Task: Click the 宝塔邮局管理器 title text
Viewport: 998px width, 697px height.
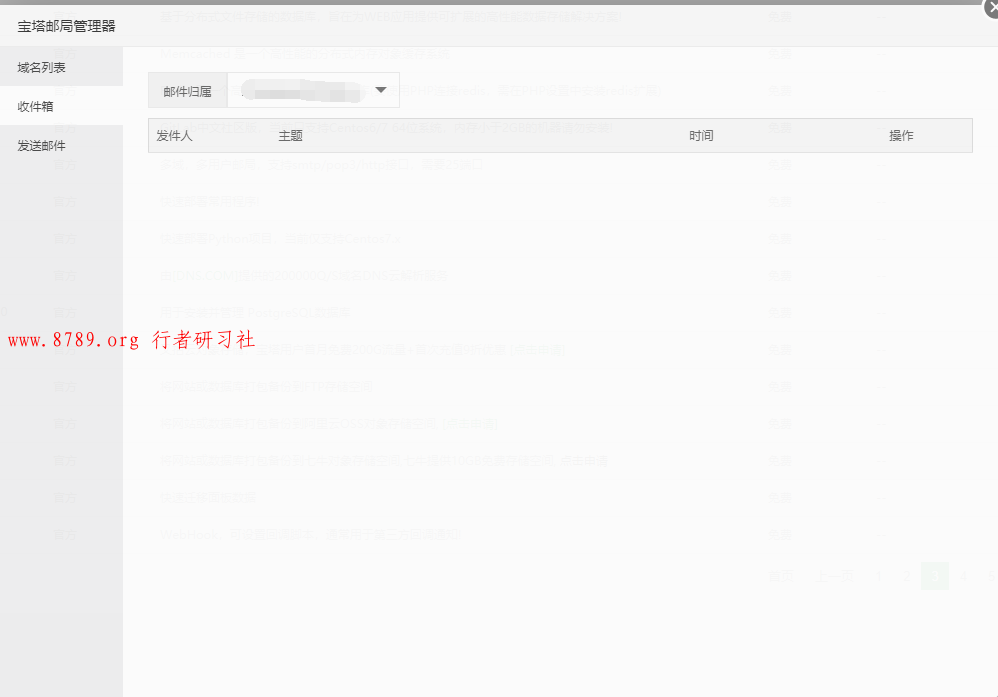Action: (x=66, y=26)
